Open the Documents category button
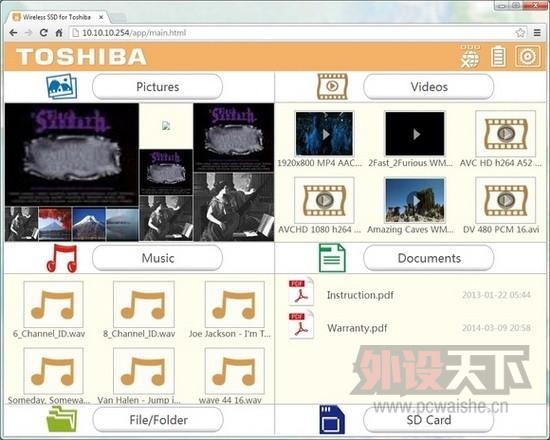550x440 pixels. [429, 258]
